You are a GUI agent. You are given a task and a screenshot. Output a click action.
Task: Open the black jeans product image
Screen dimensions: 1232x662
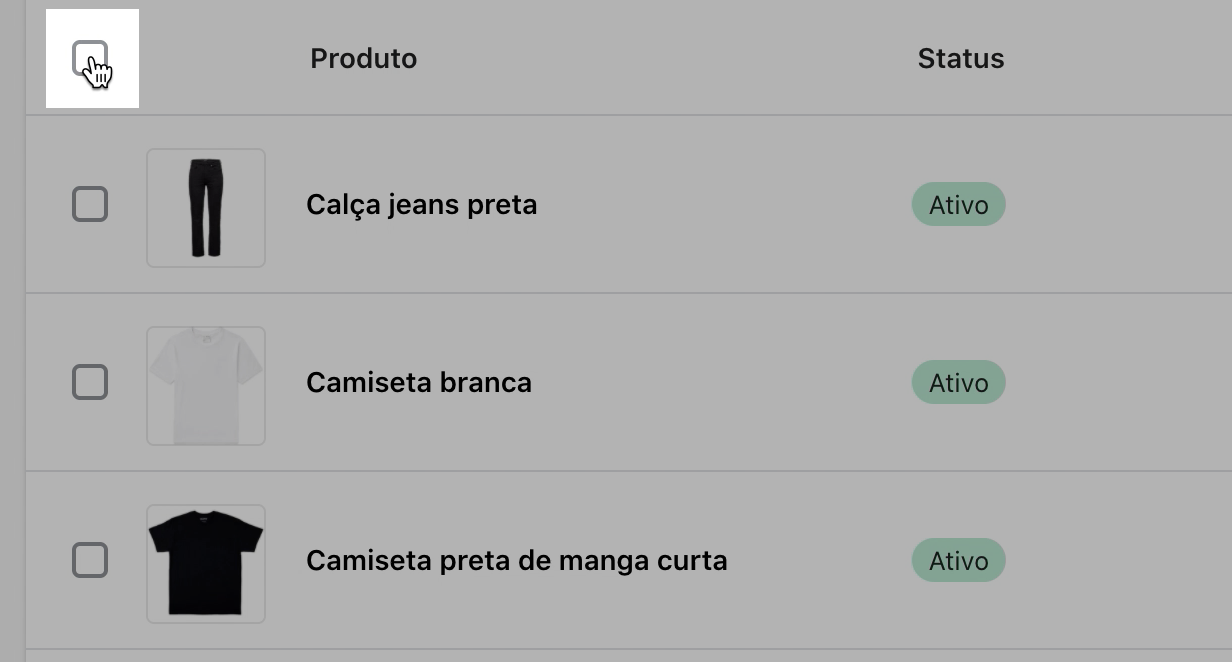(206, 208)
